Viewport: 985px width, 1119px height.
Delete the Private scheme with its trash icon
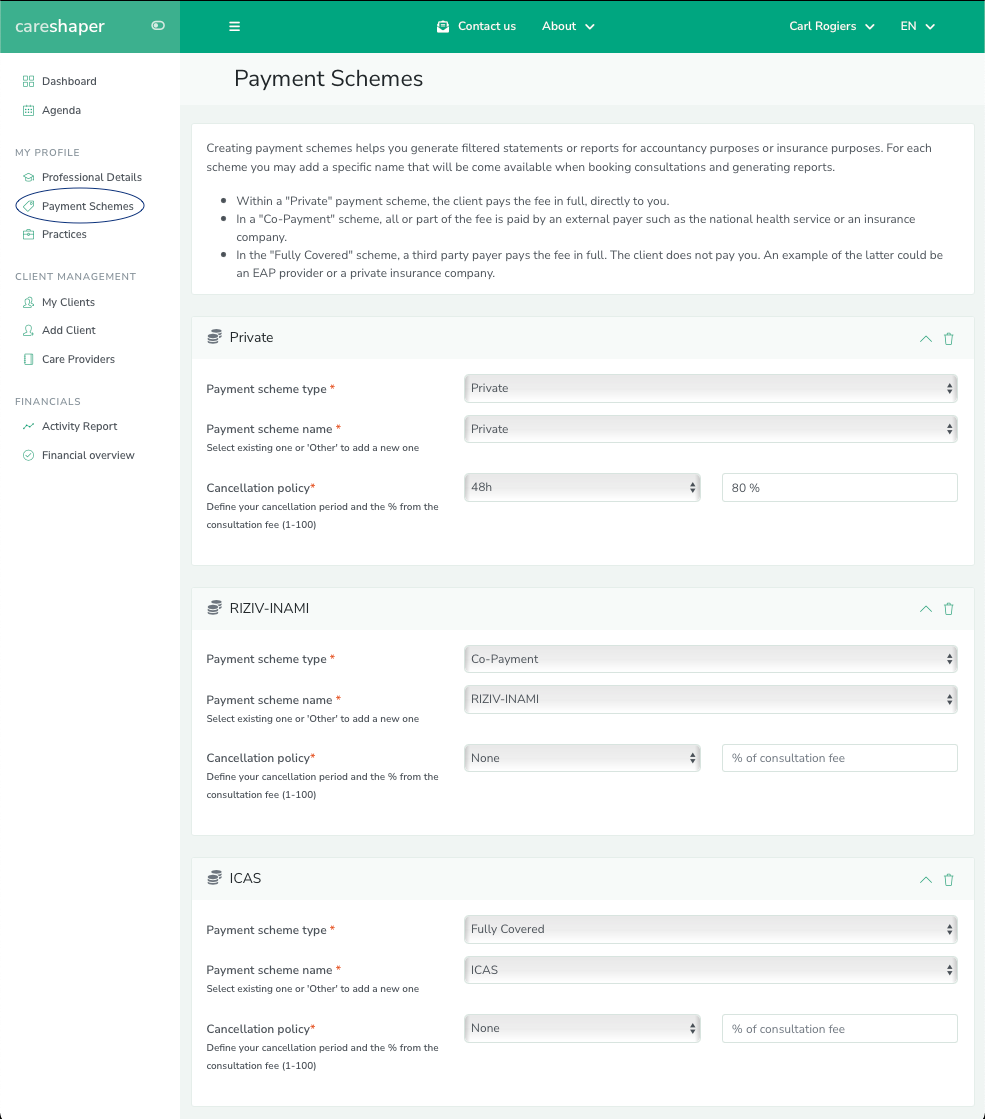(948, 338)
